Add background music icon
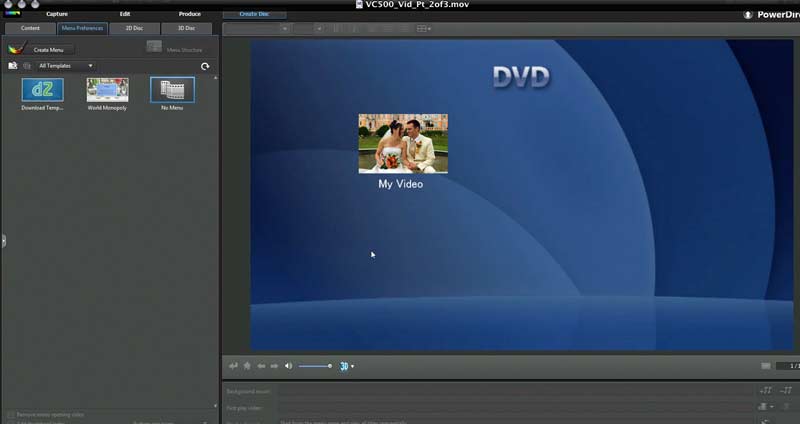This screenshot has width=800, height=424. coord(765,391)
